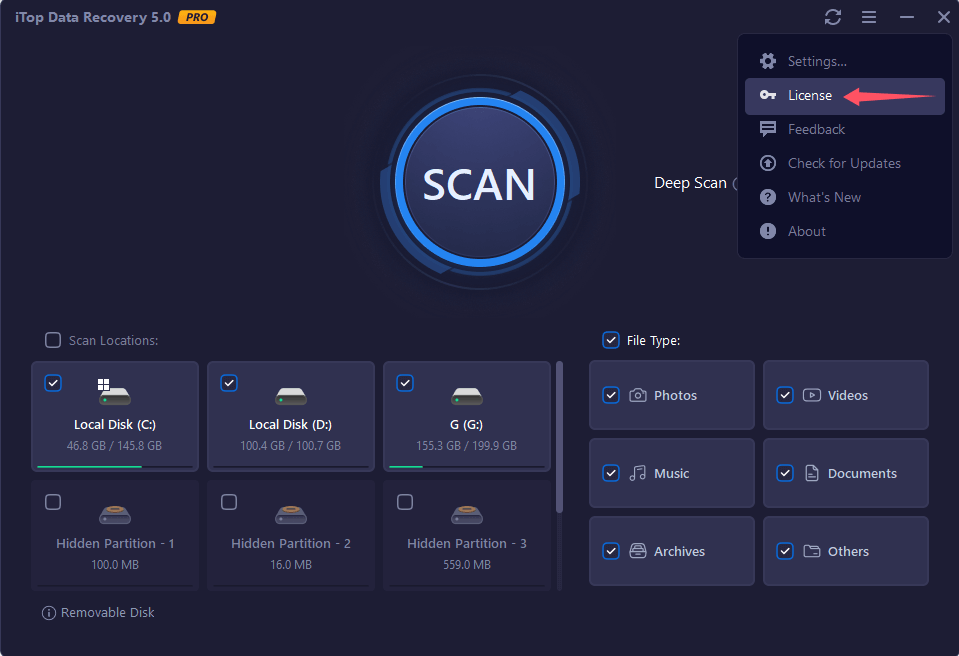Click the refresh icon in title bar

(x=832, y=17)
